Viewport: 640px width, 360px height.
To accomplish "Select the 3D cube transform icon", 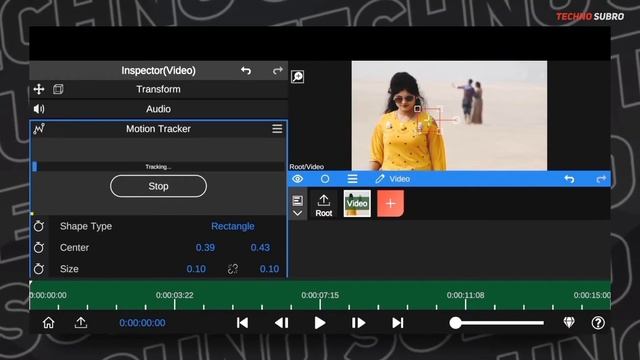I will tap(58, 89).
